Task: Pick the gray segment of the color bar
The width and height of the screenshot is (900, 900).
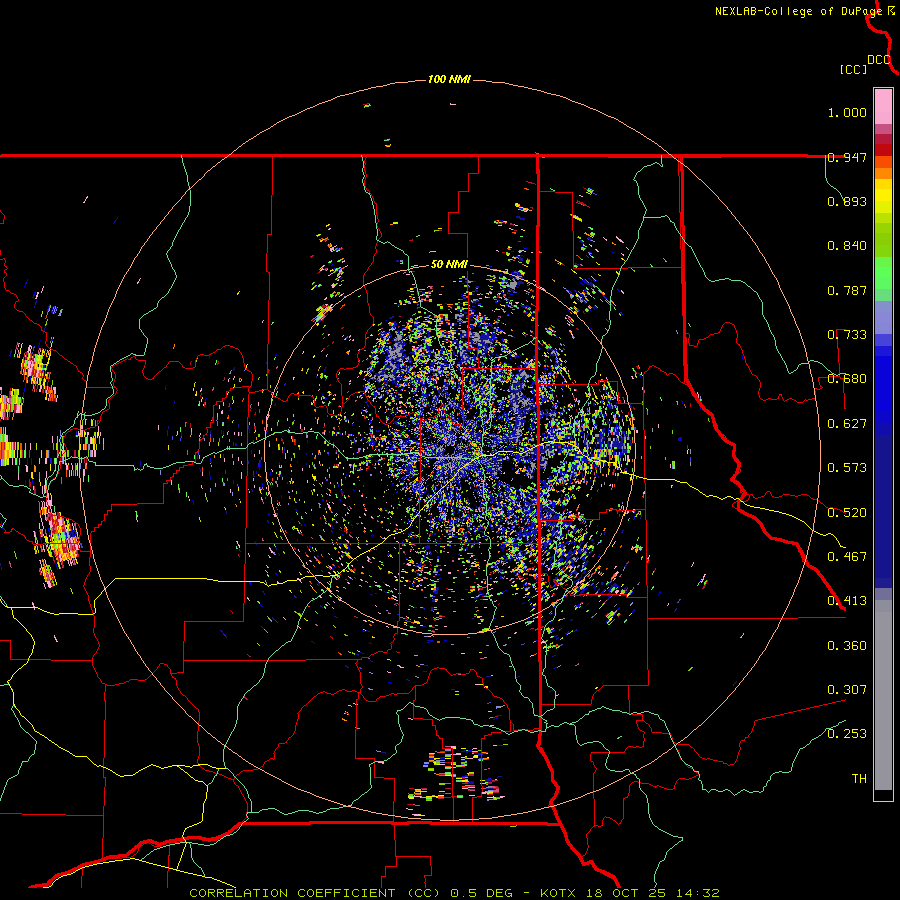Action: coord(883,695)
